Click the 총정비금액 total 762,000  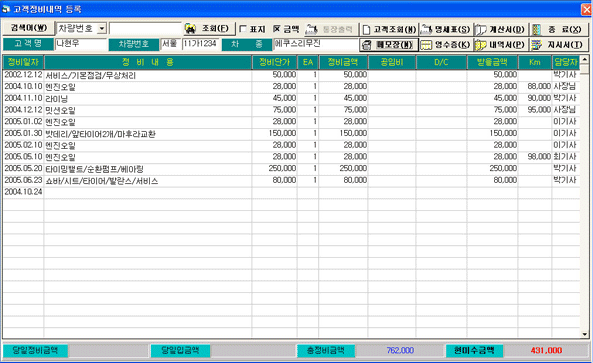pos(400,351)
